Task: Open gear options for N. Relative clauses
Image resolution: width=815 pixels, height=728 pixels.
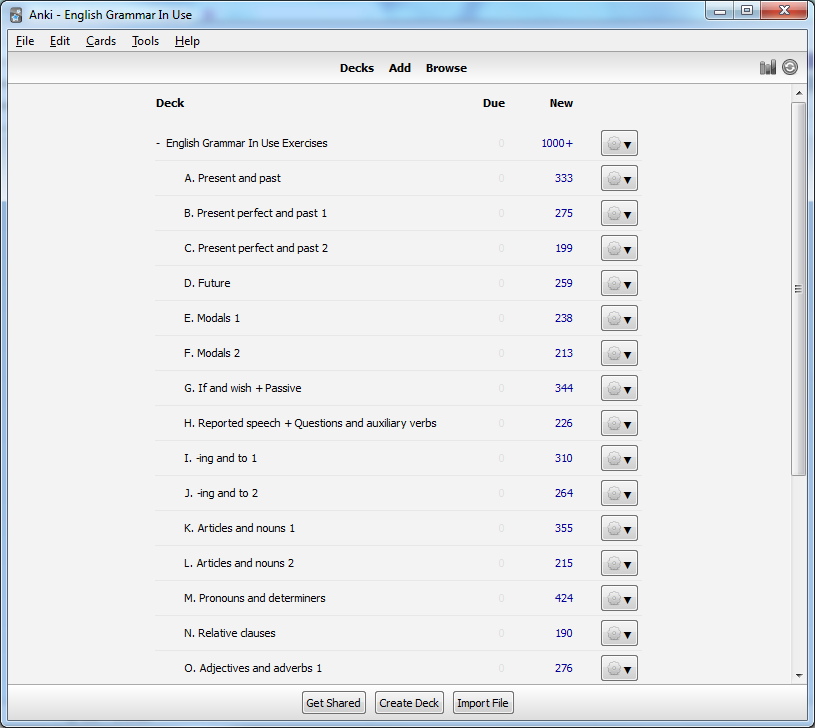Action: coord(619,633)
